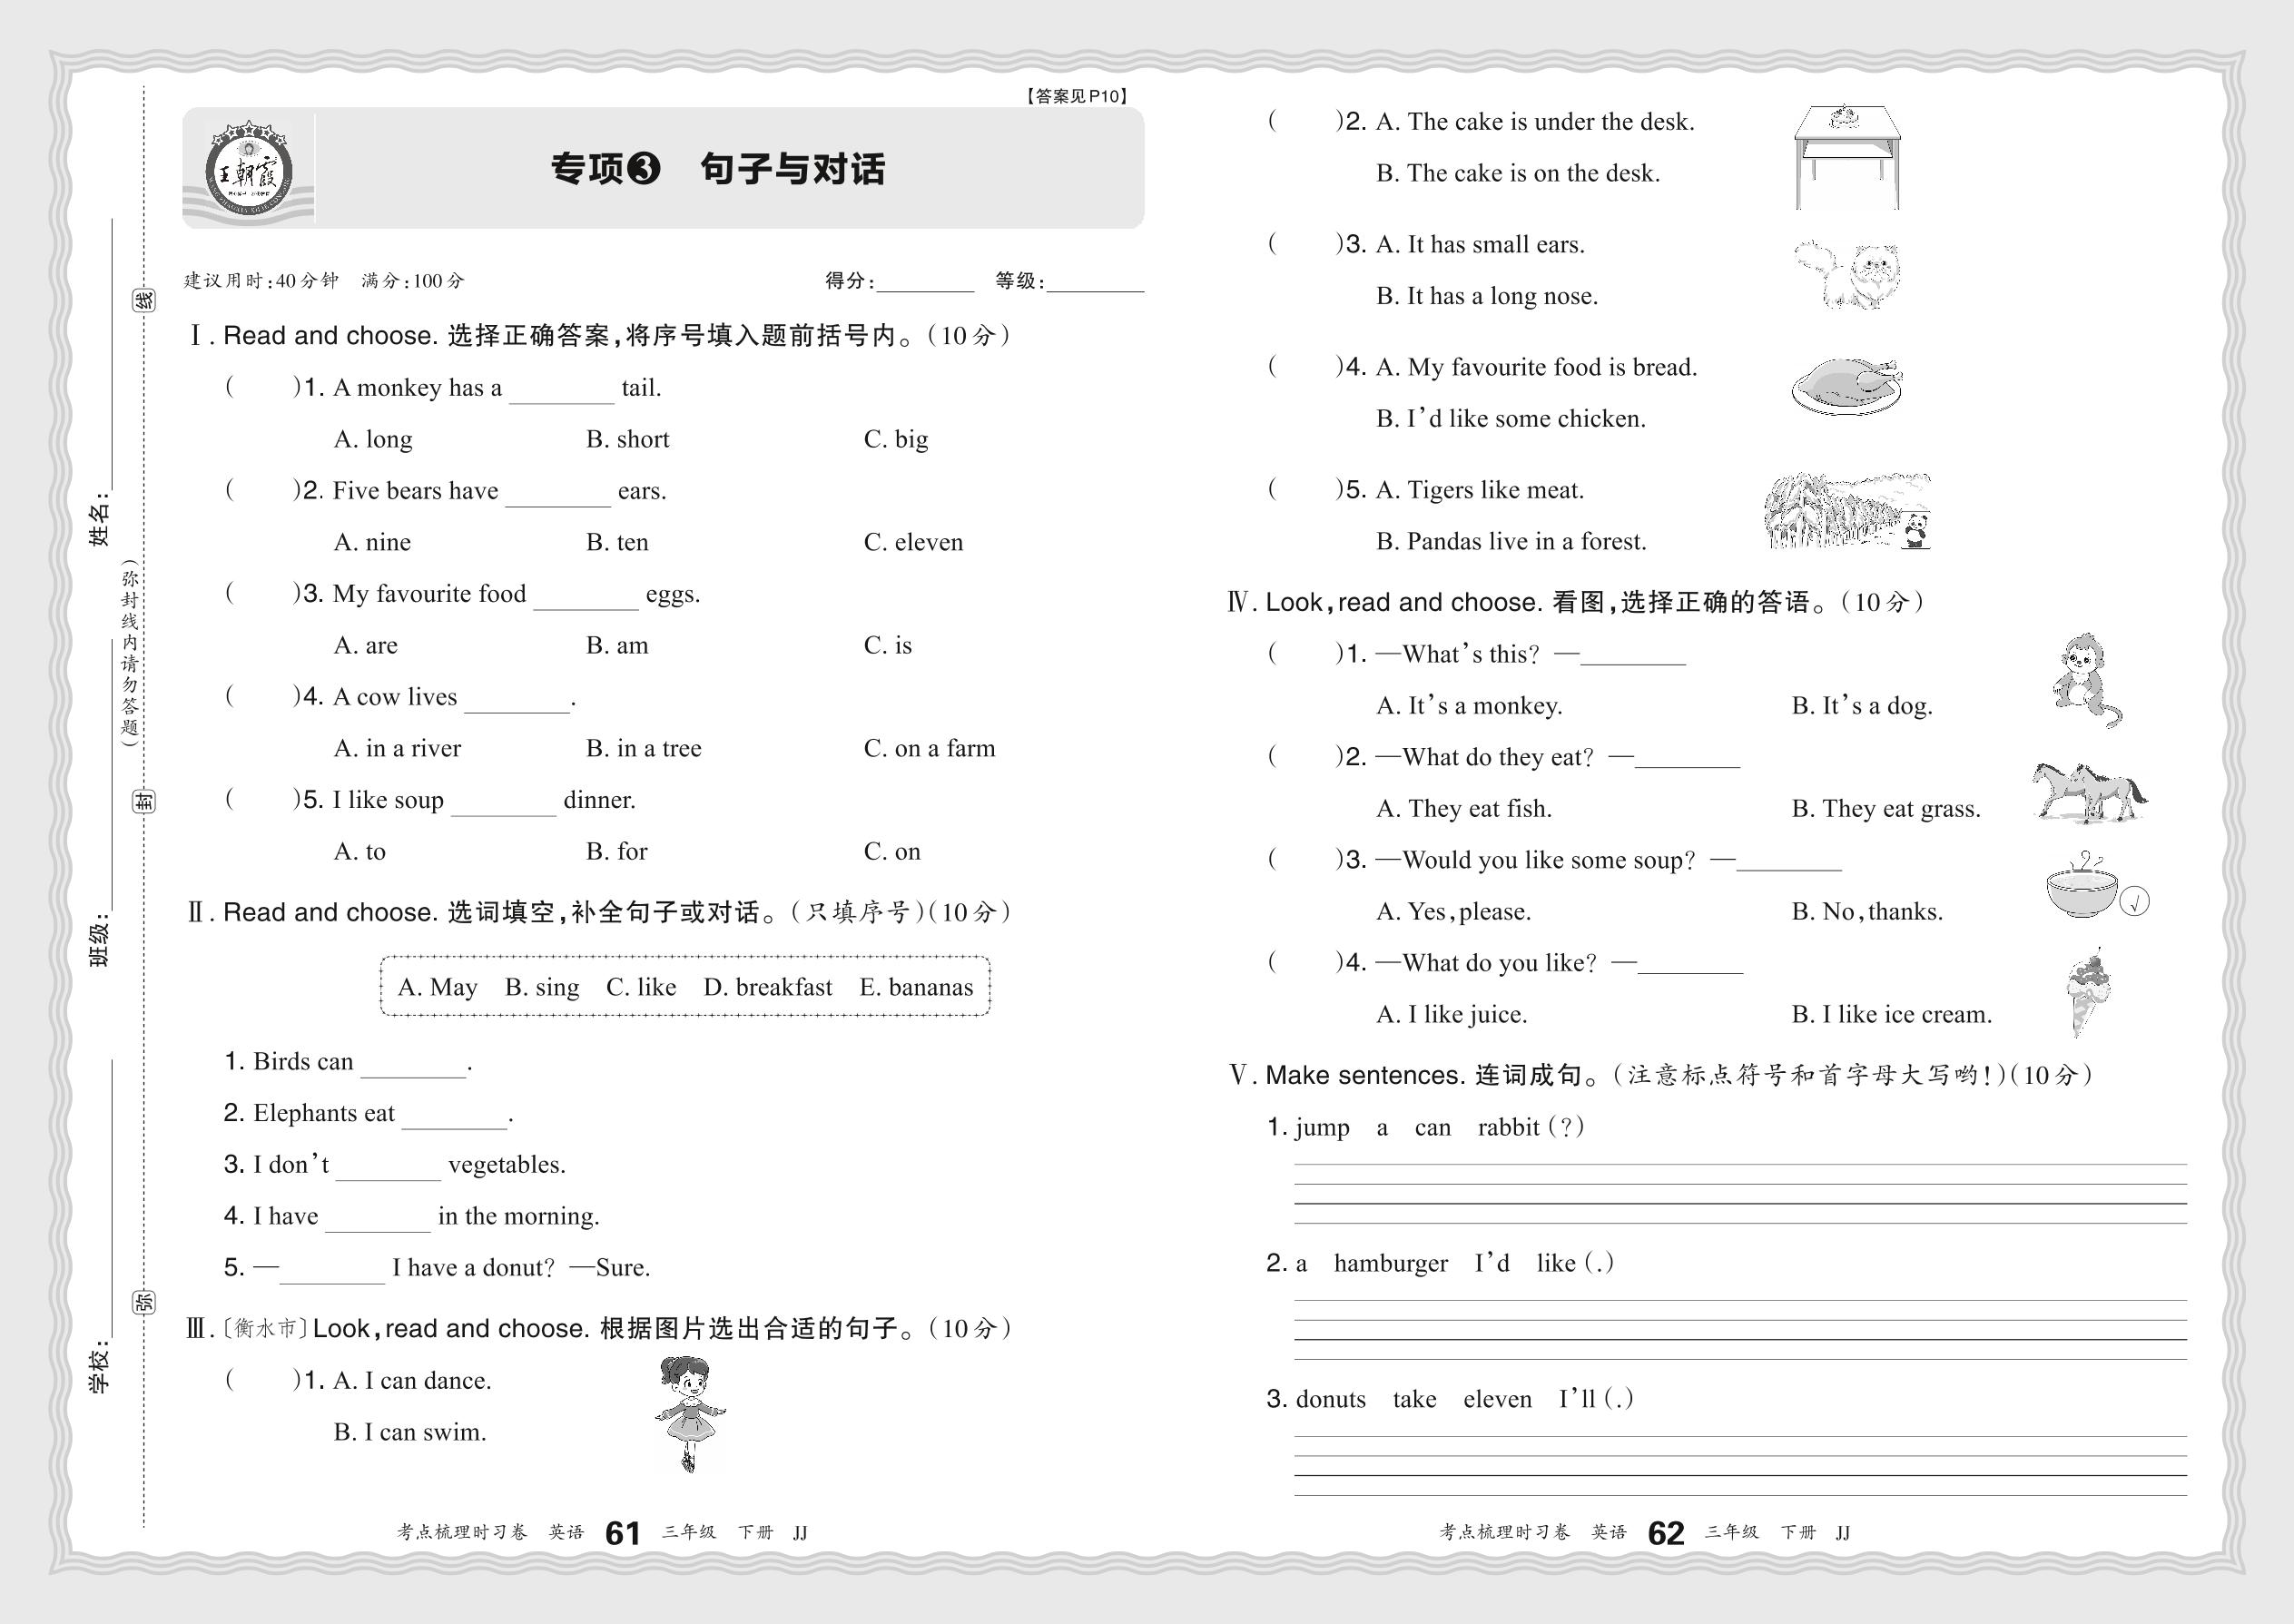Click the panda in forest picture
The height and width of the screenshot is (1624, 2294).
tap(1848, 512)
